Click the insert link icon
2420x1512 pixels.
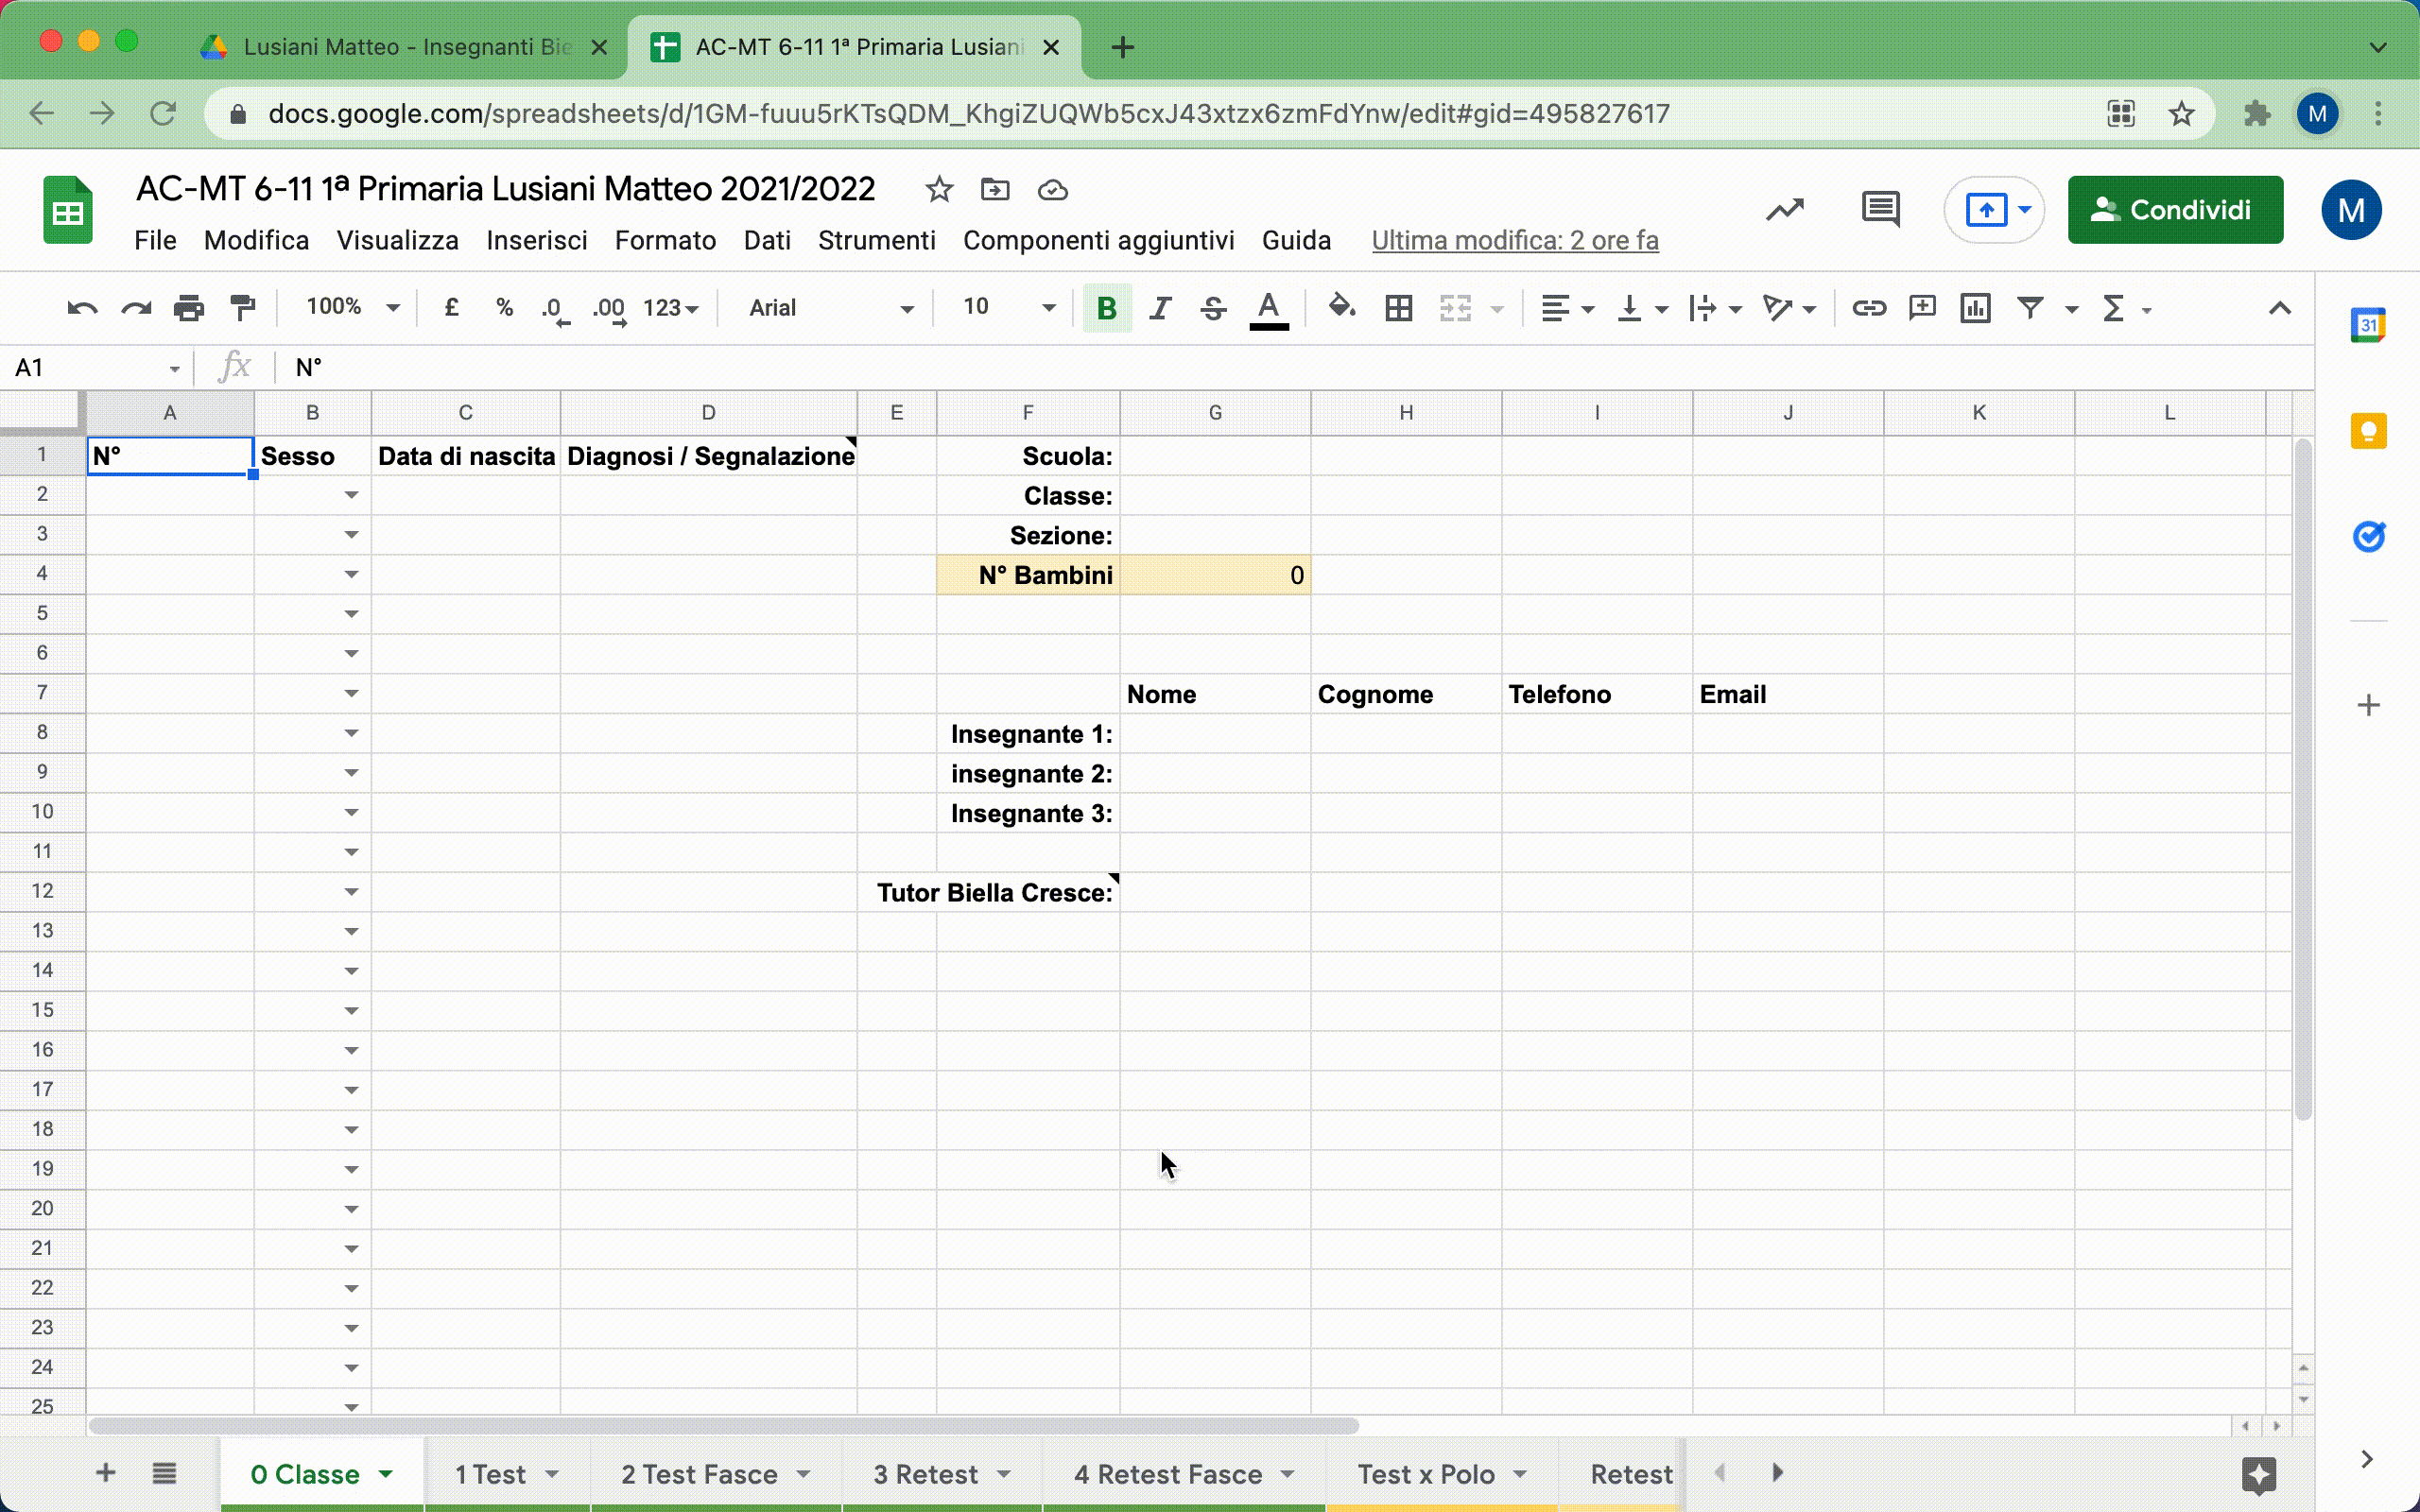tap(1868, 308)
